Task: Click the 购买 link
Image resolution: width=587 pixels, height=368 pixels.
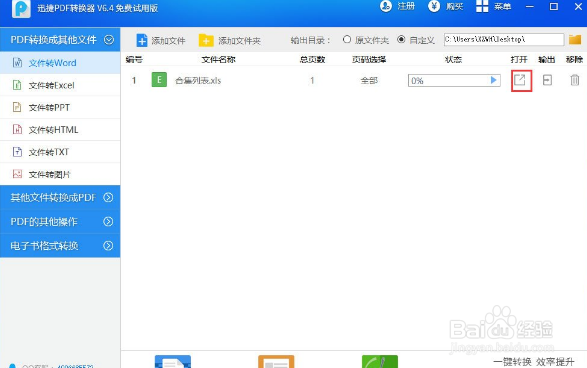Action: (454, 6)
